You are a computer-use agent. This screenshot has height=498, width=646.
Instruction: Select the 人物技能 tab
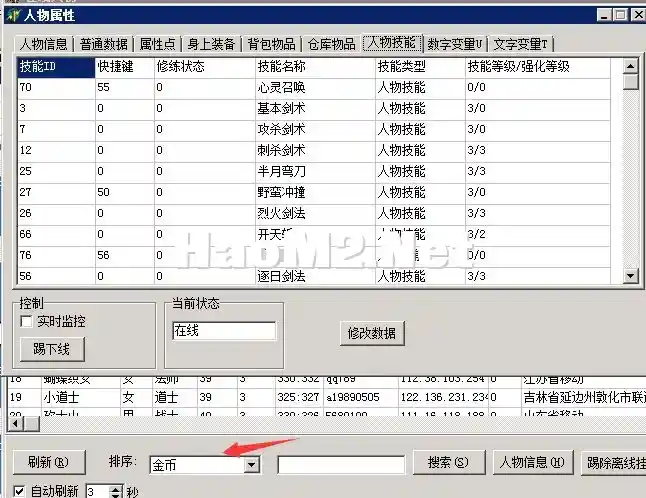tap(392, 43)
